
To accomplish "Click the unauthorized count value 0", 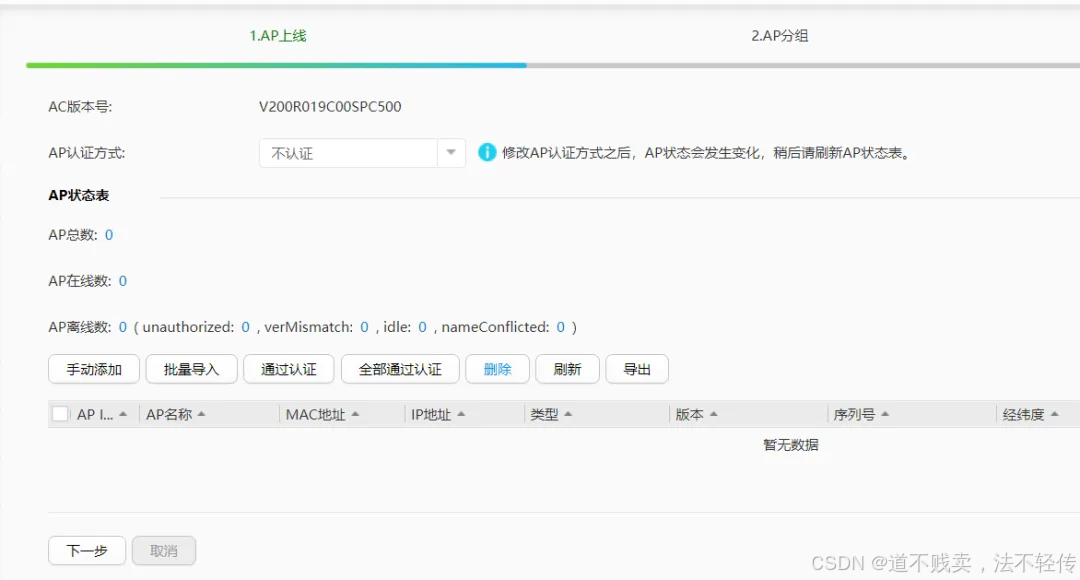I will 245,327.
